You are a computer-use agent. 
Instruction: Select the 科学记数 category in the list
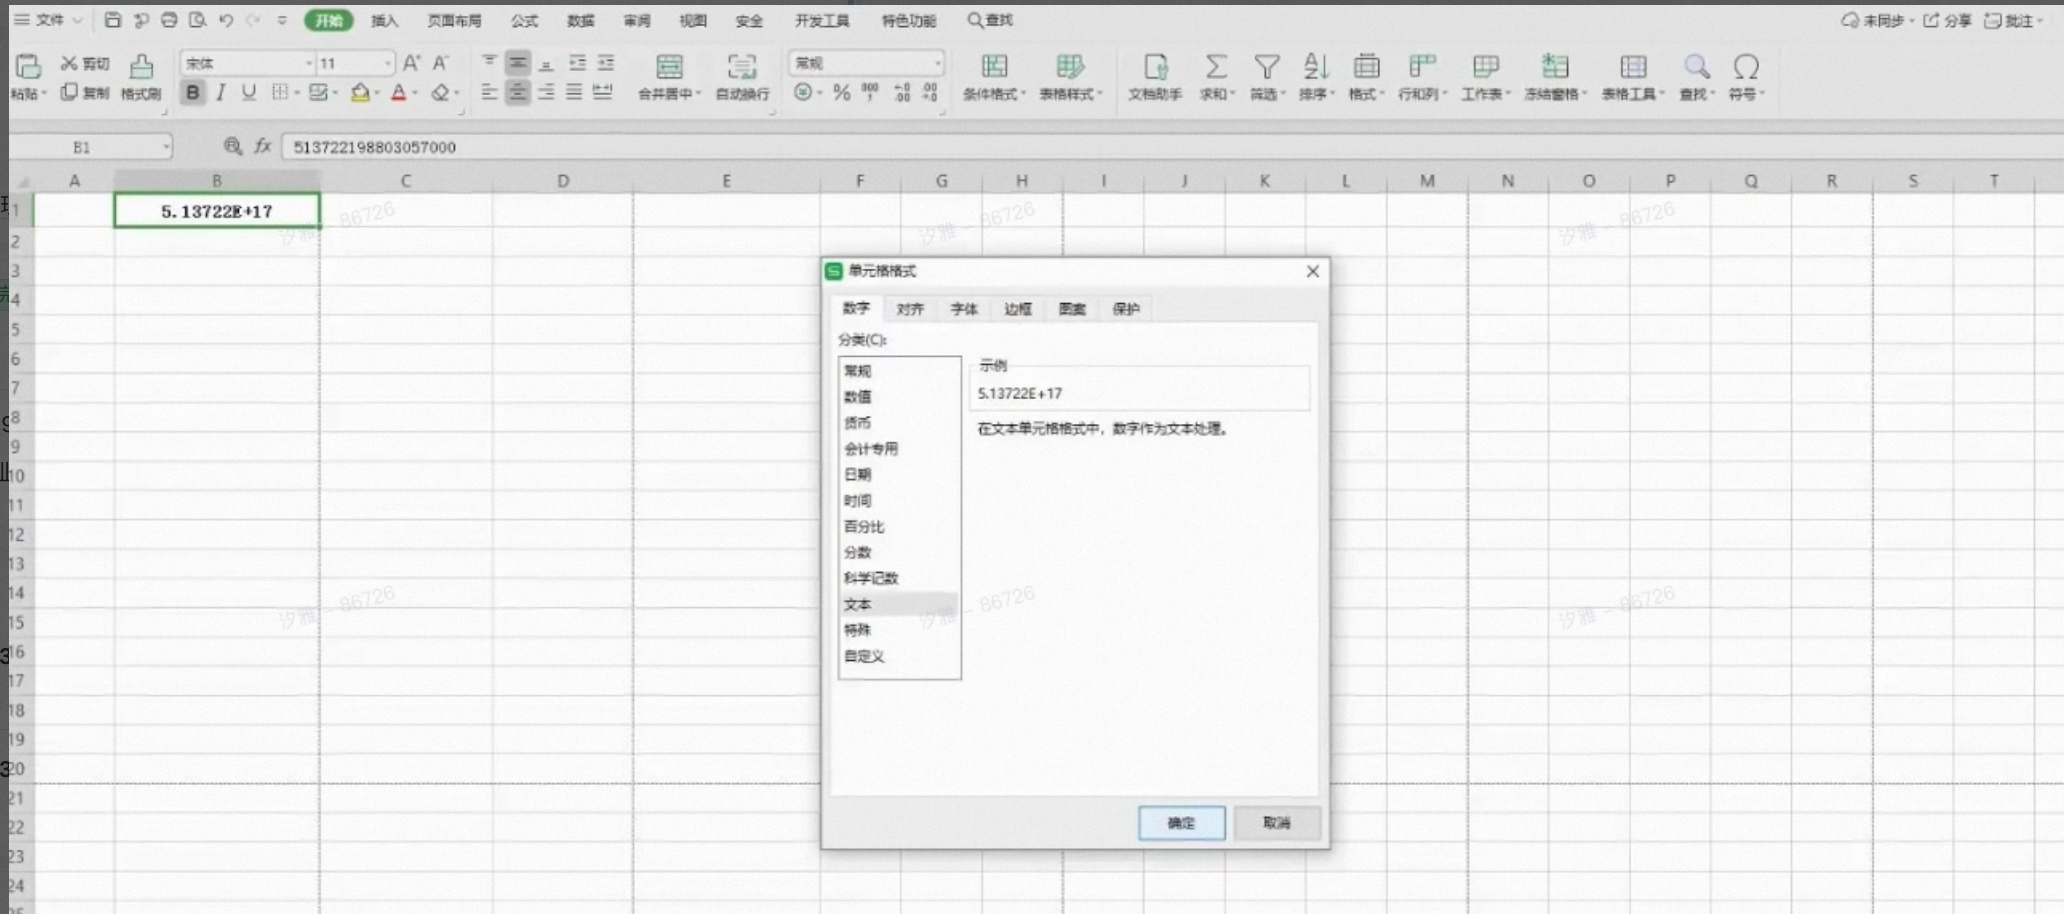tap(898, 578)
